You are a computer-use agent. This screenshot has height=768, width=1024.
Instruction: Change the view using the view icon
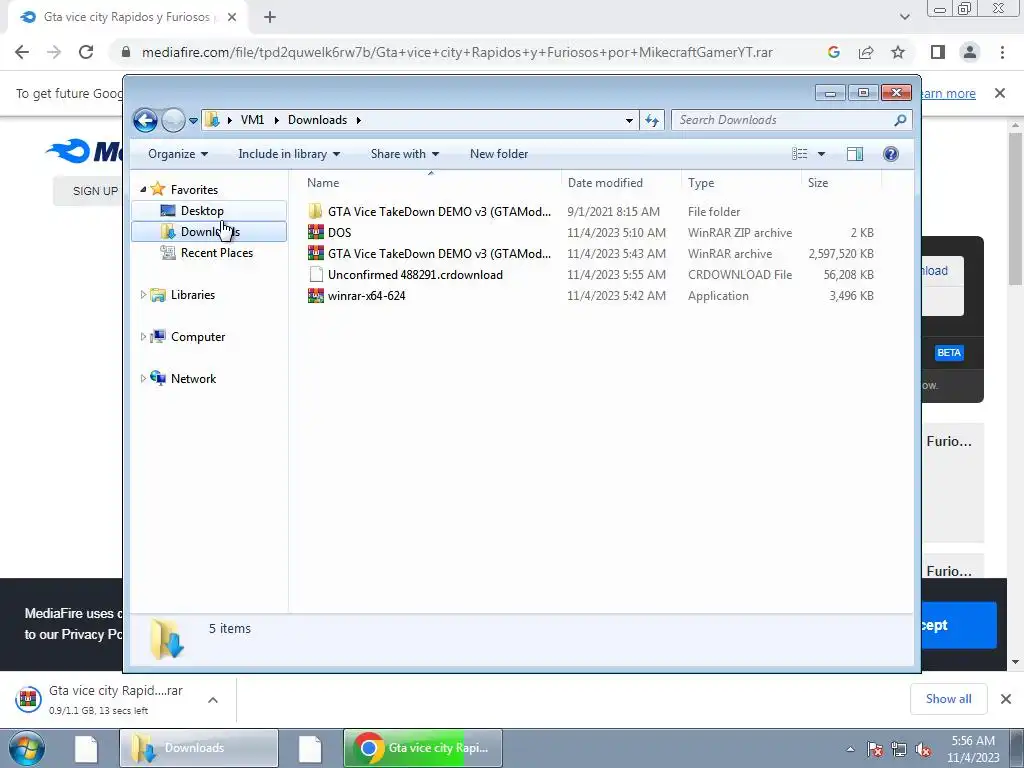(x=800, y=154)
